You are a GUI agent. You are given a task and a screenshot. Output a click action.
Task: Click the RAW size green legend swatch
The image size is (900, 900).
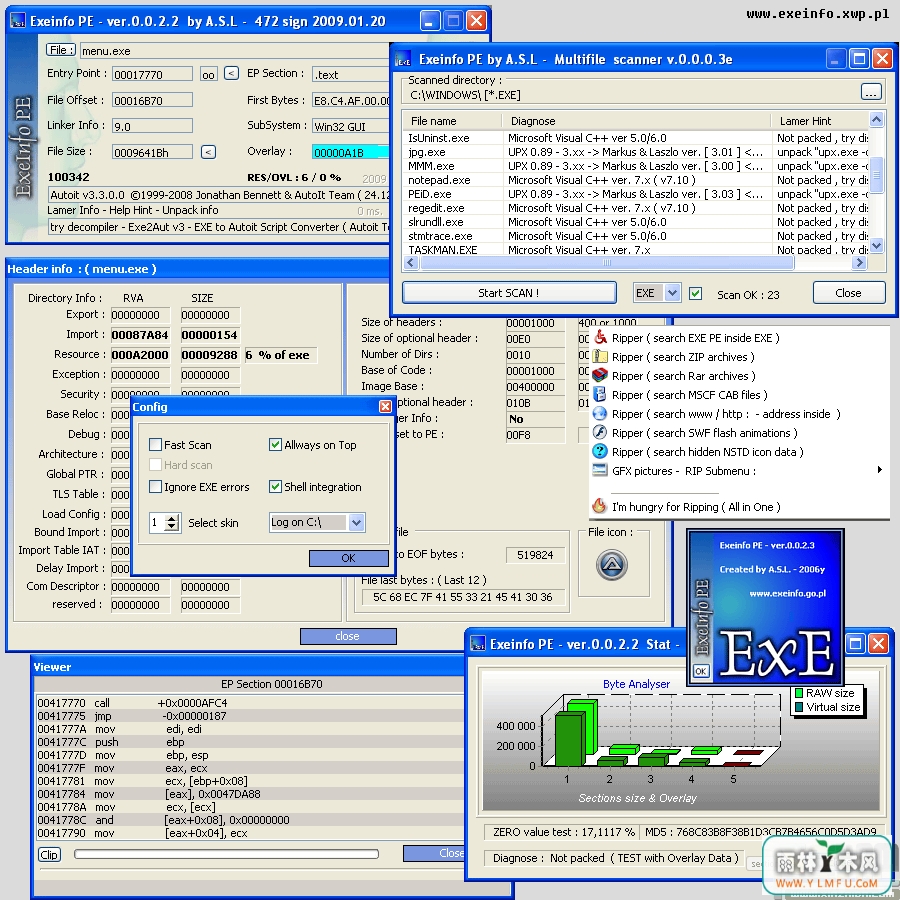798,693
